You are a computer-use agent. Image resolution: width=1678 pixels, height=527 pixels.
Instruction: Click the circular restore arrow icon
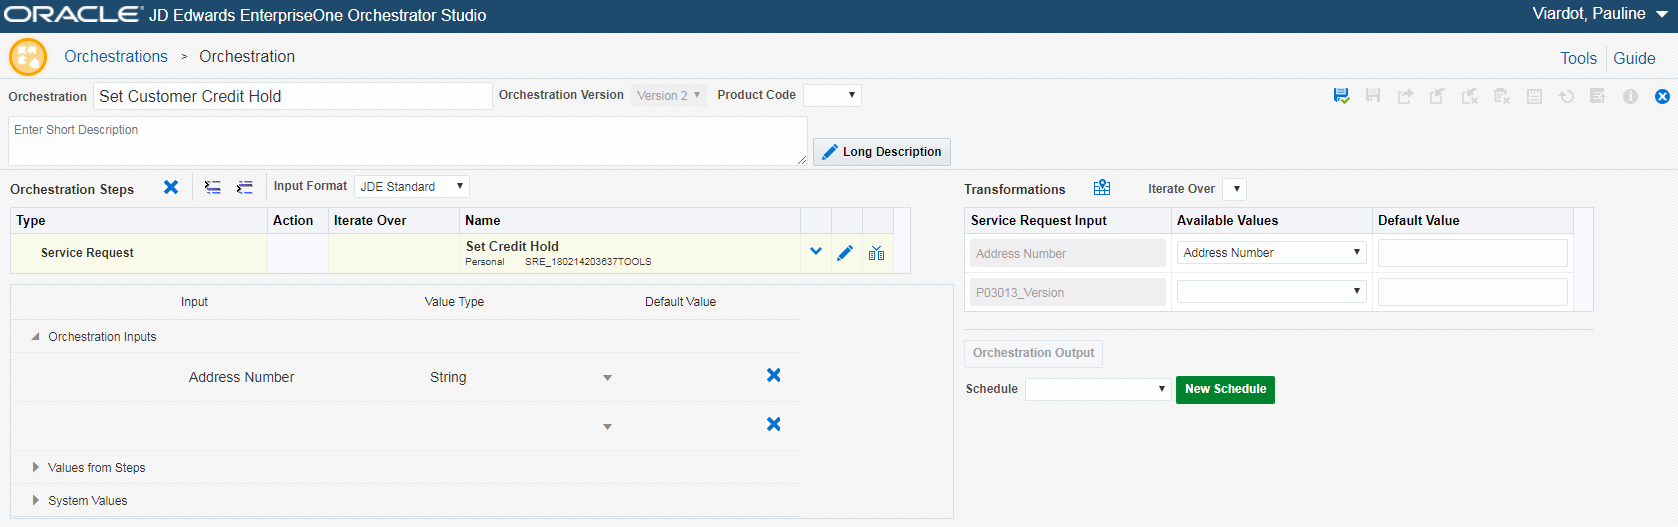pyautogui.click(x=1566, y=96)
